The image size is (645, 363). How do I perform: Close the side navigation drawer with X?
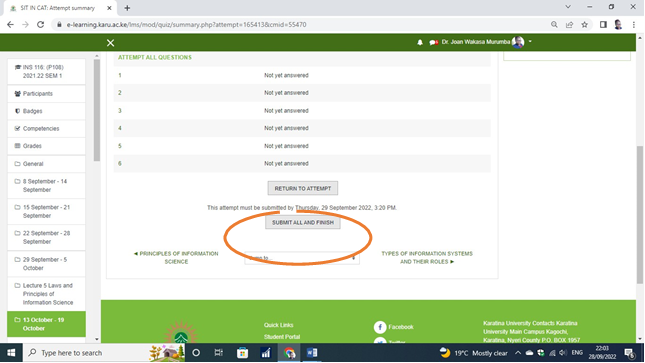coord(110,43)
